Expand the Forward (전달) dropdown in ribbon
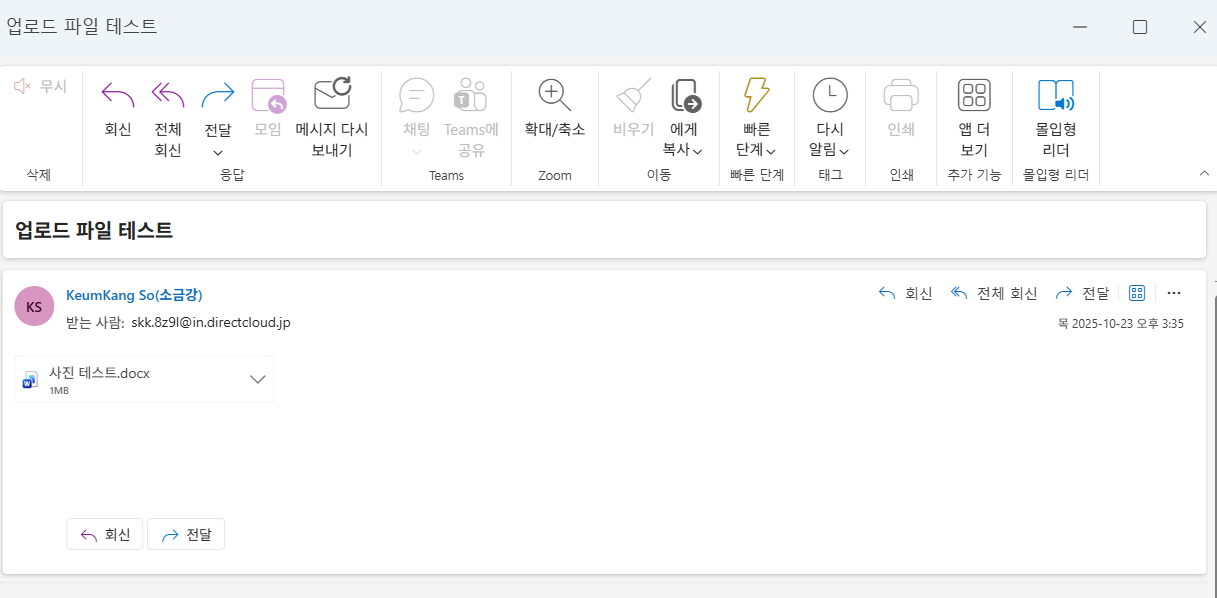 click(x=218, y=152)
